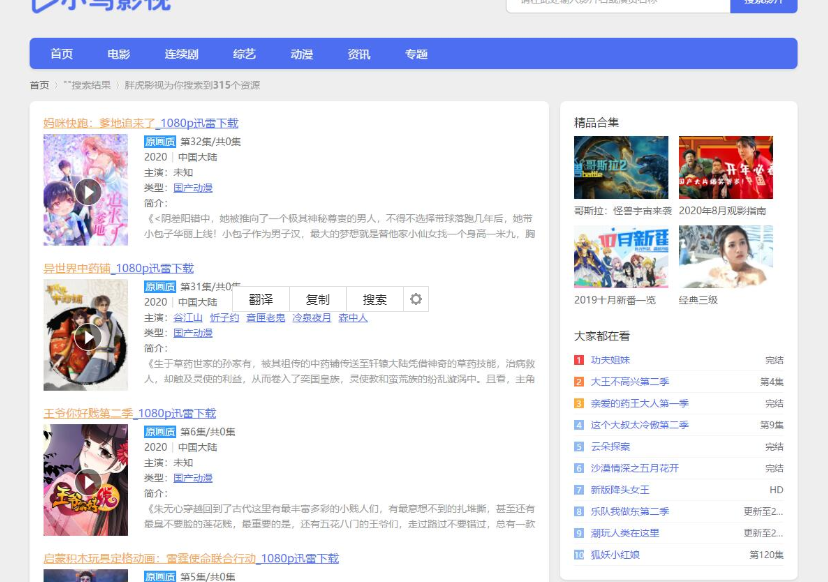Image resolution: width=828 pixels, height=582 pixels.
Task: Play 妈咪快跑 poster video button
Action: (x=88, y=192)
